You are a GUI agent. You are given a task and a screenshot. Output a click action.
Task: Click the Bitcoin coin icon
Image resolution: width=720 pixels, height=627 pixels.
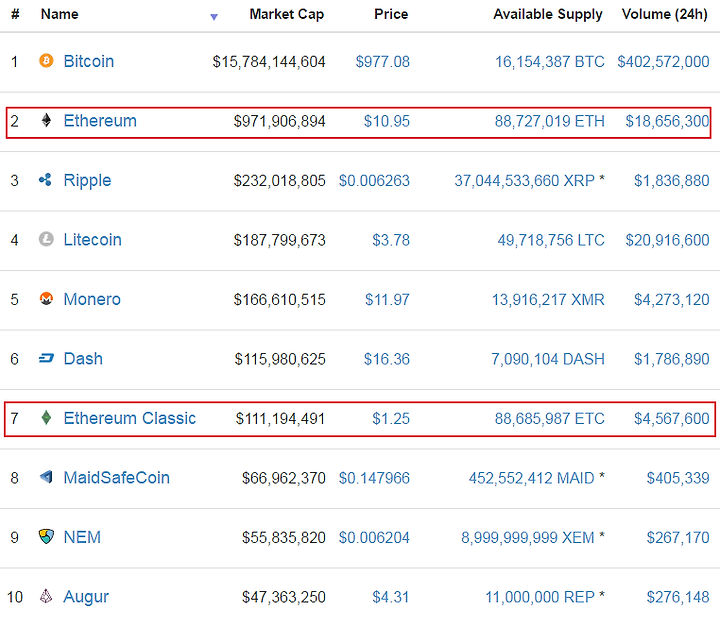(x=46, y=61)
